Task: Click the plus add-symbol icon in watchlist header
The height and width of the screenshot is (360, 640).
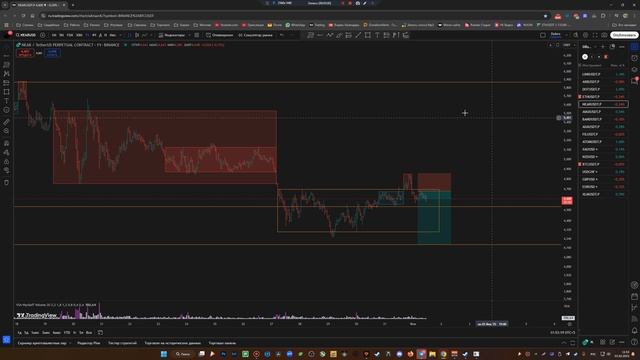Action: click(603, 47)
